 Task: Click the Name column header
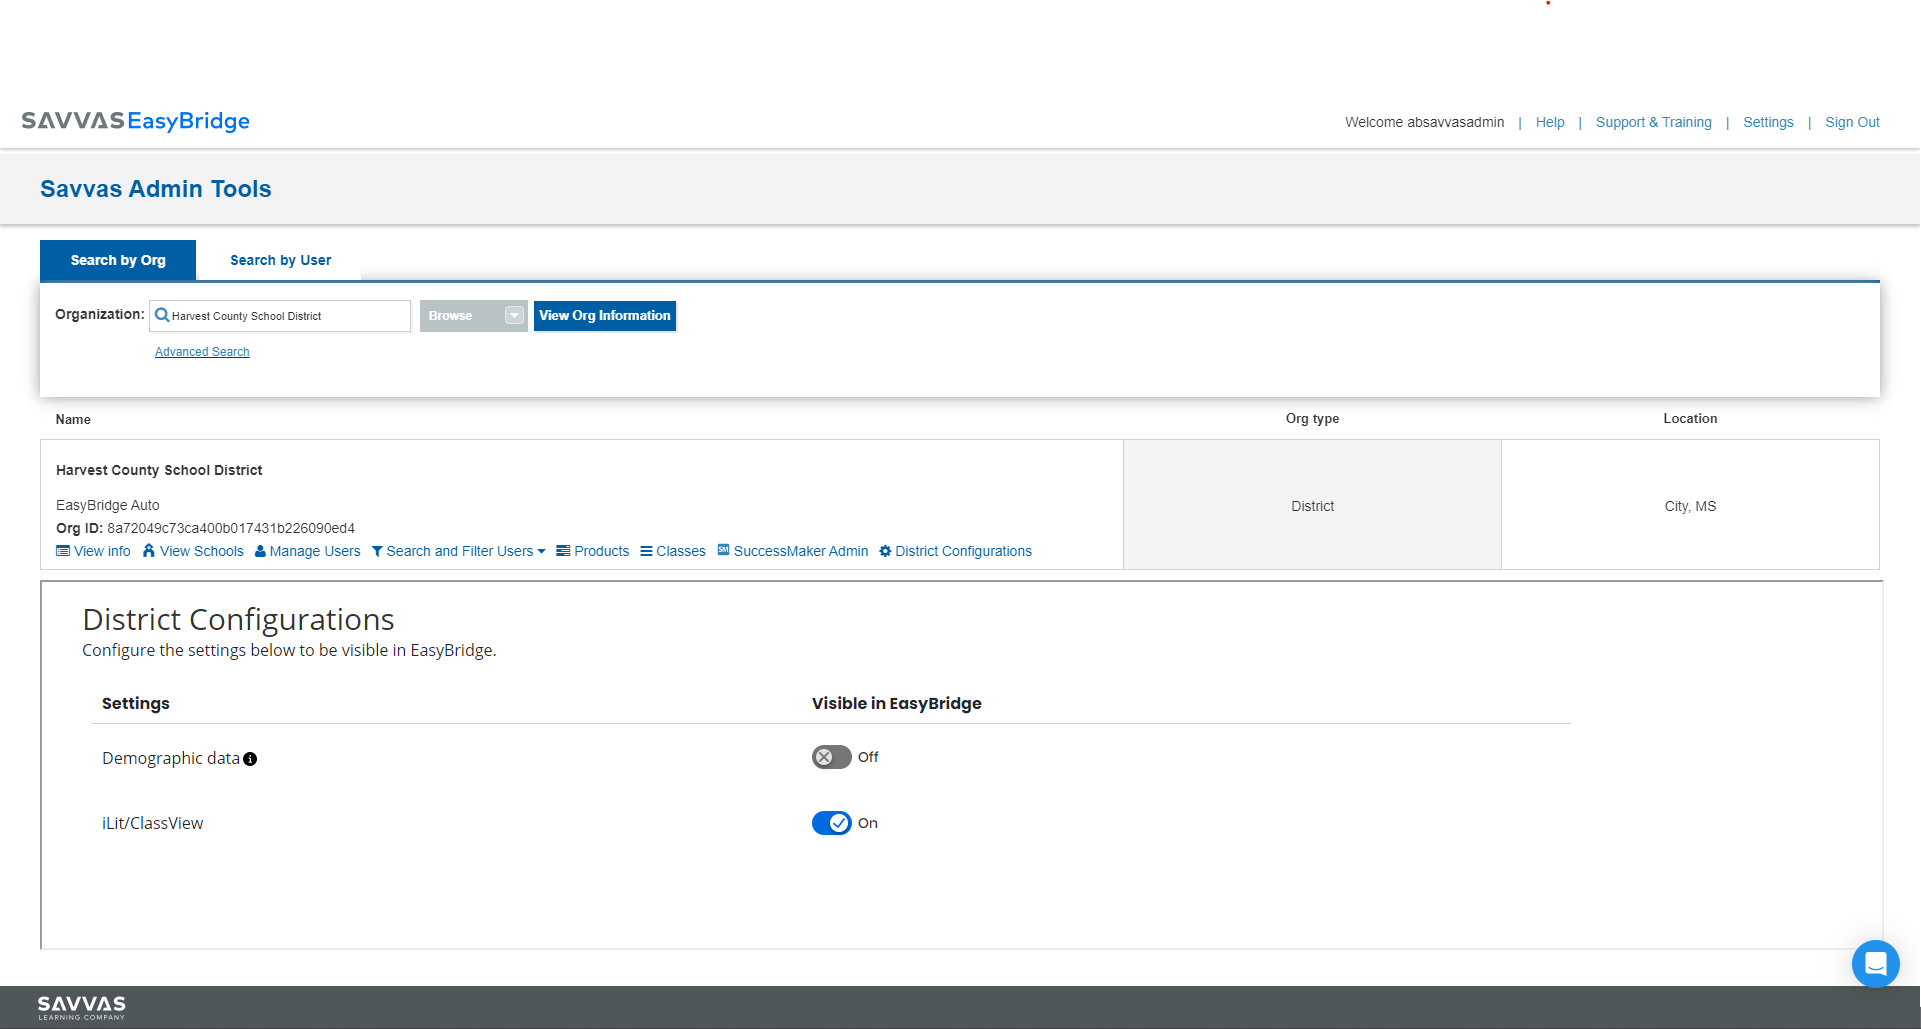[x=73, y=419]
